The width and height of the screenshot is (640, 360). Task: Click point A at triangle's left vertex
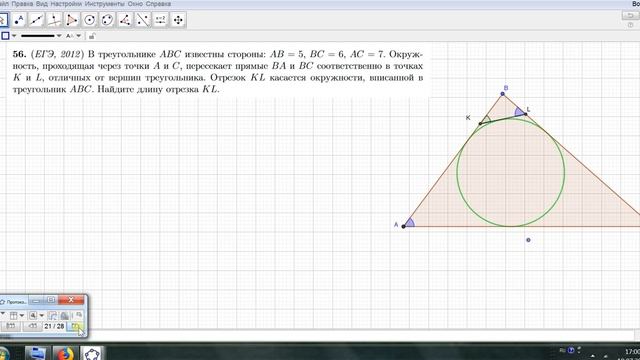click(x=404, y=227)
